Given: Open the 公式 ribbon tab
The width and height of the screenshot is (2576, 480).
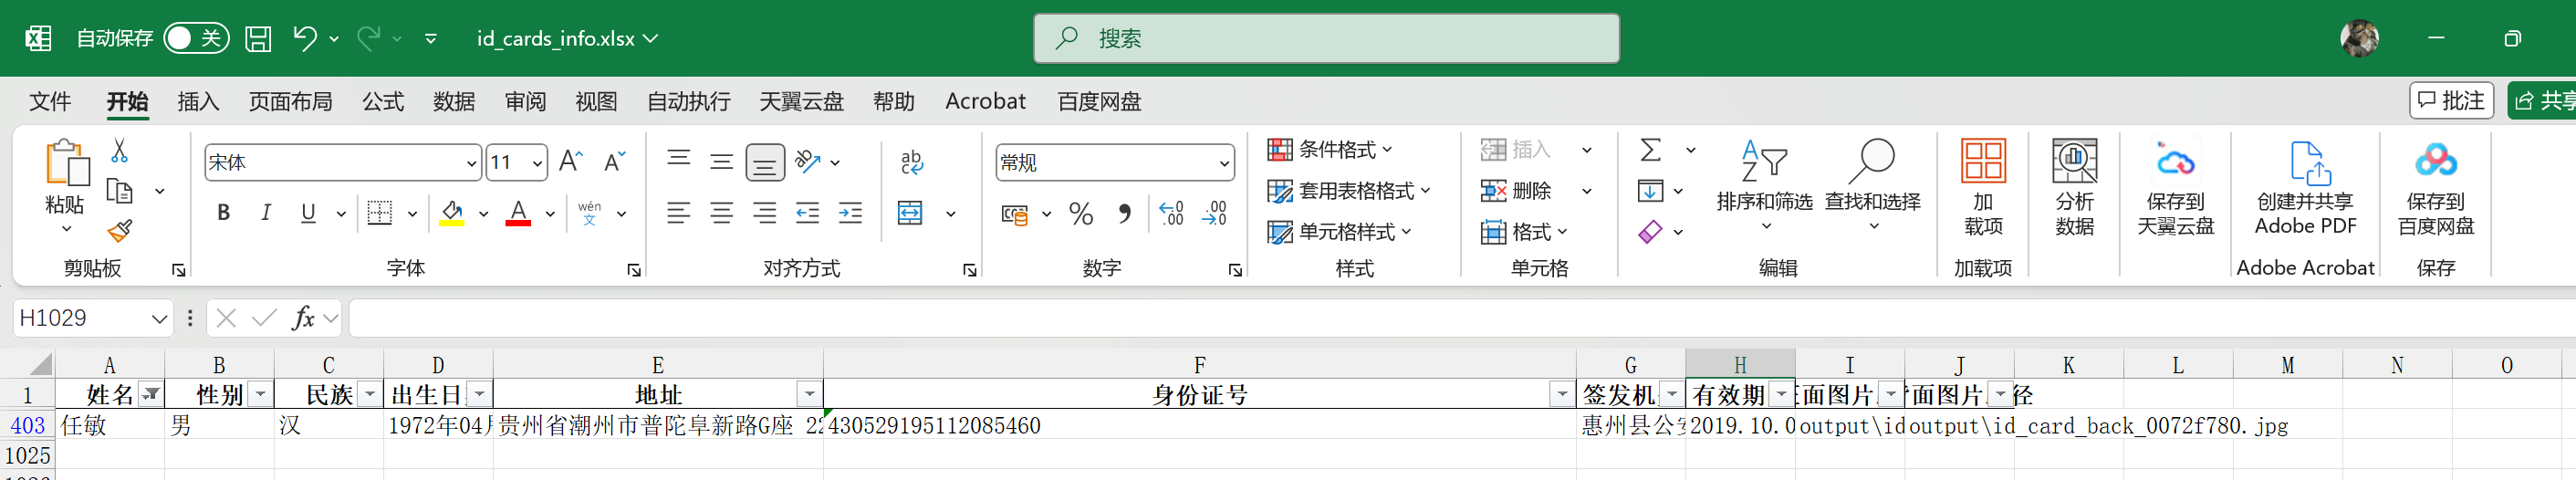Looking at the screenshot, I should [383, 102].
